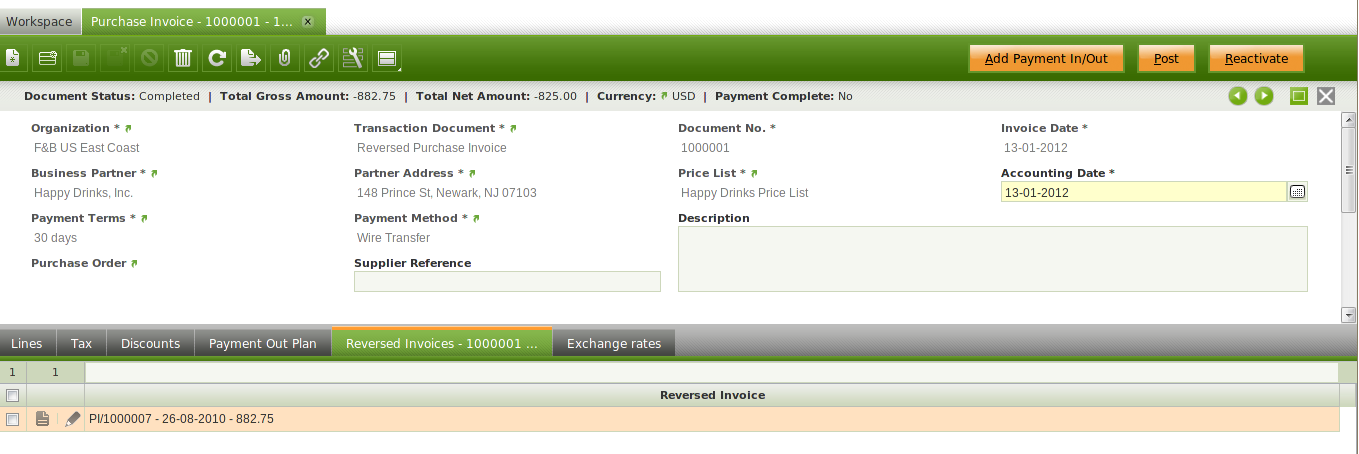Go to next record with green arrow
Viewport: 1359px width, 454px height.
tap(1264, 96)
